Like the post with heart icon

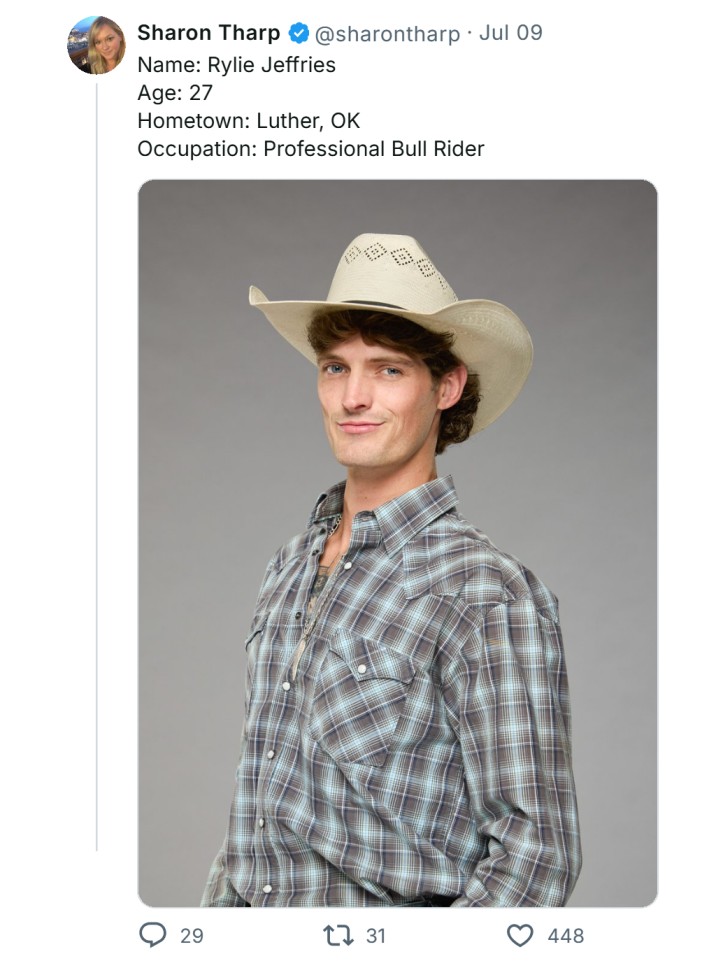tap(520, 935)
